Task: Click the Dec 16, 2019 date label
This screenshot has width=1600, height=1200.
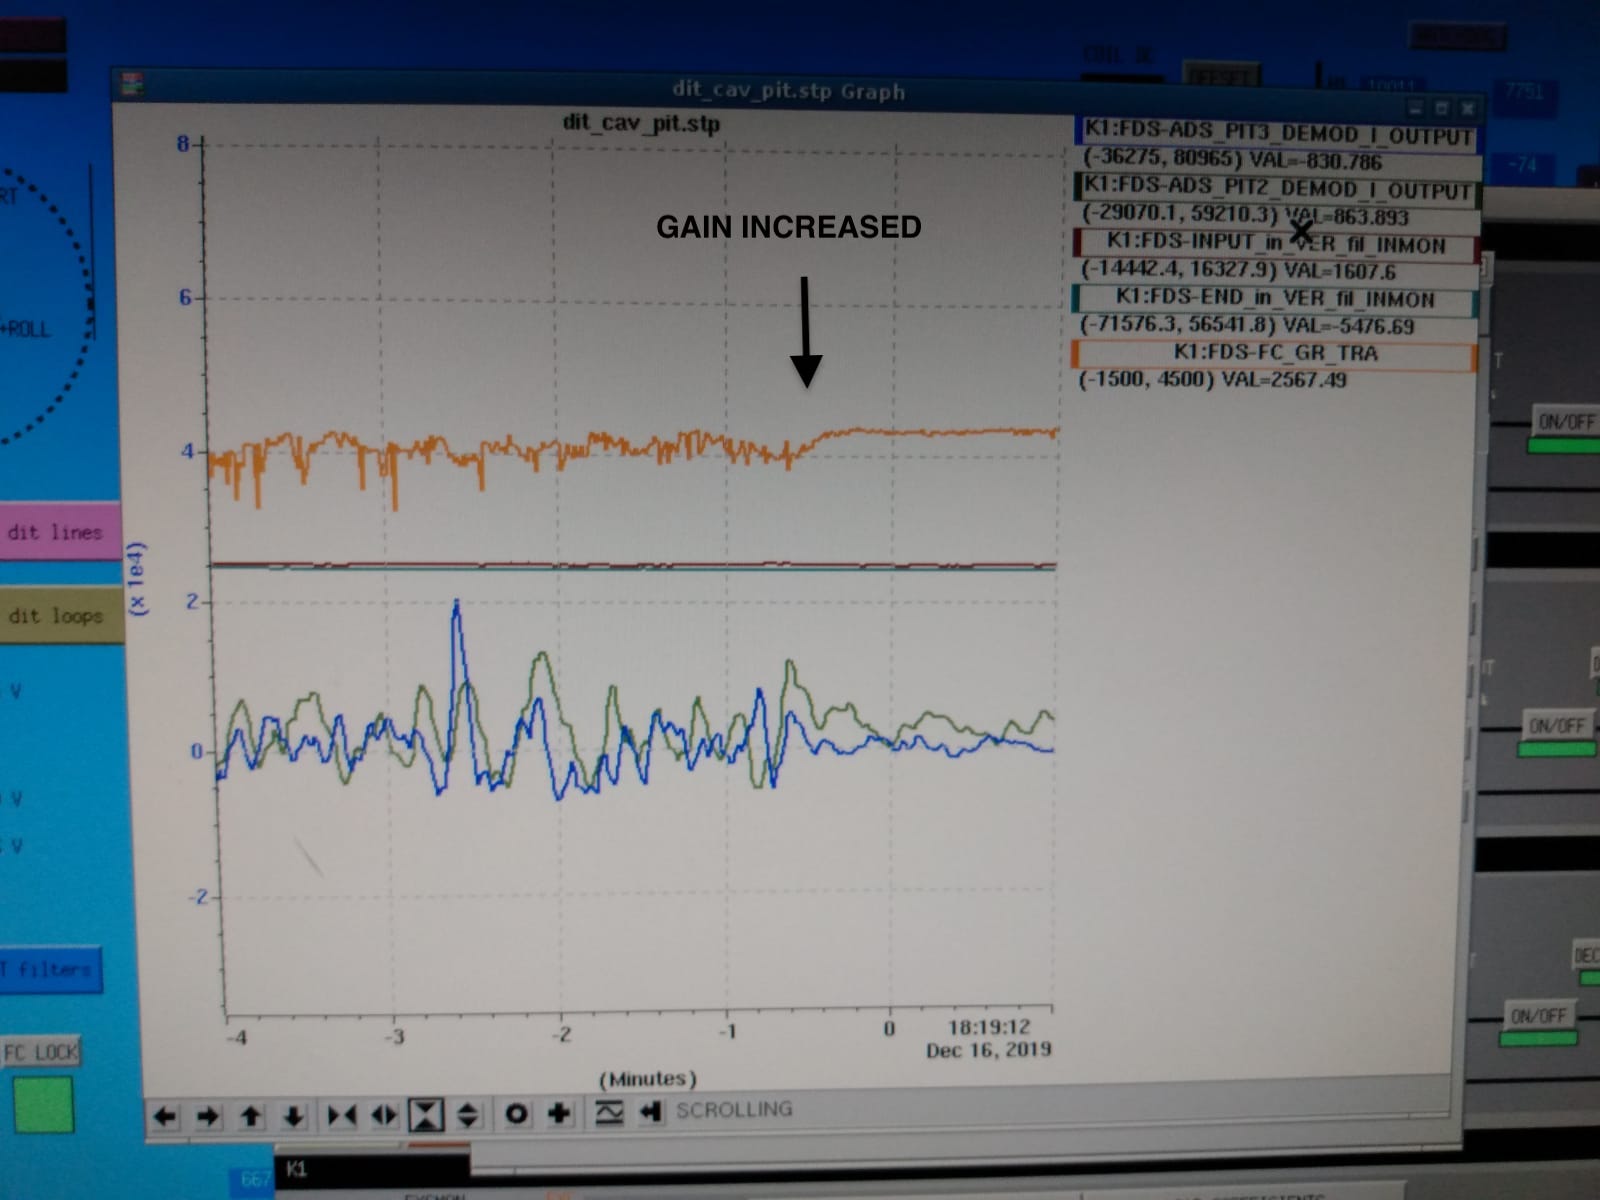Action: (x=989, y=1050)
